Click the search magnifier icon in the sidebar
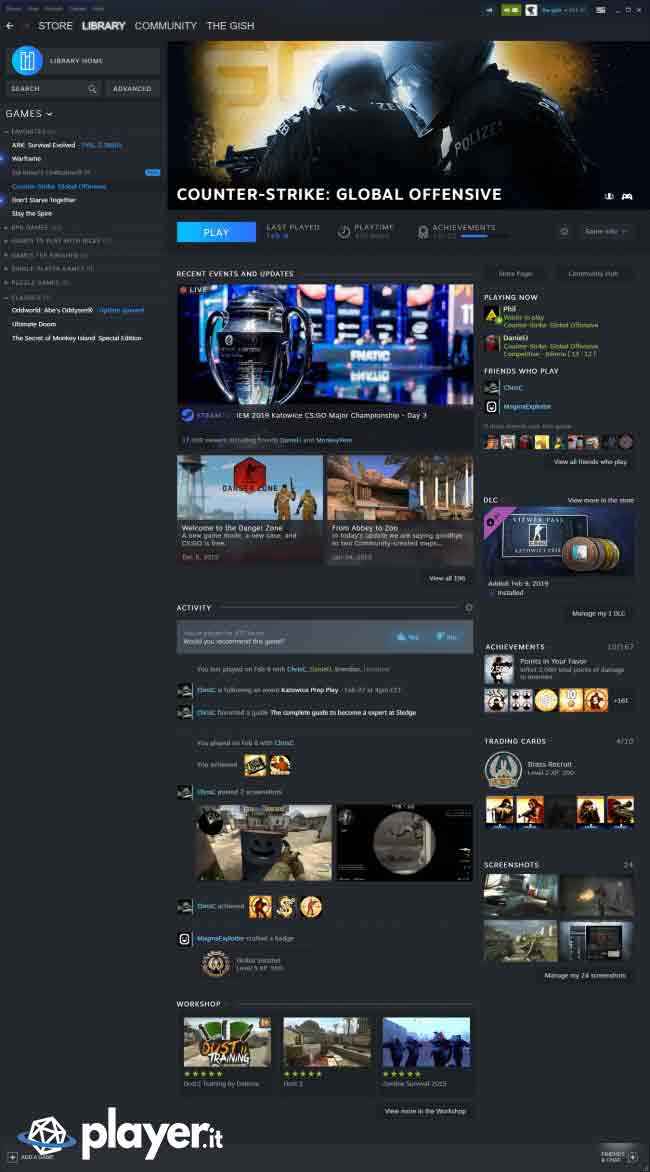 point(92,89)
